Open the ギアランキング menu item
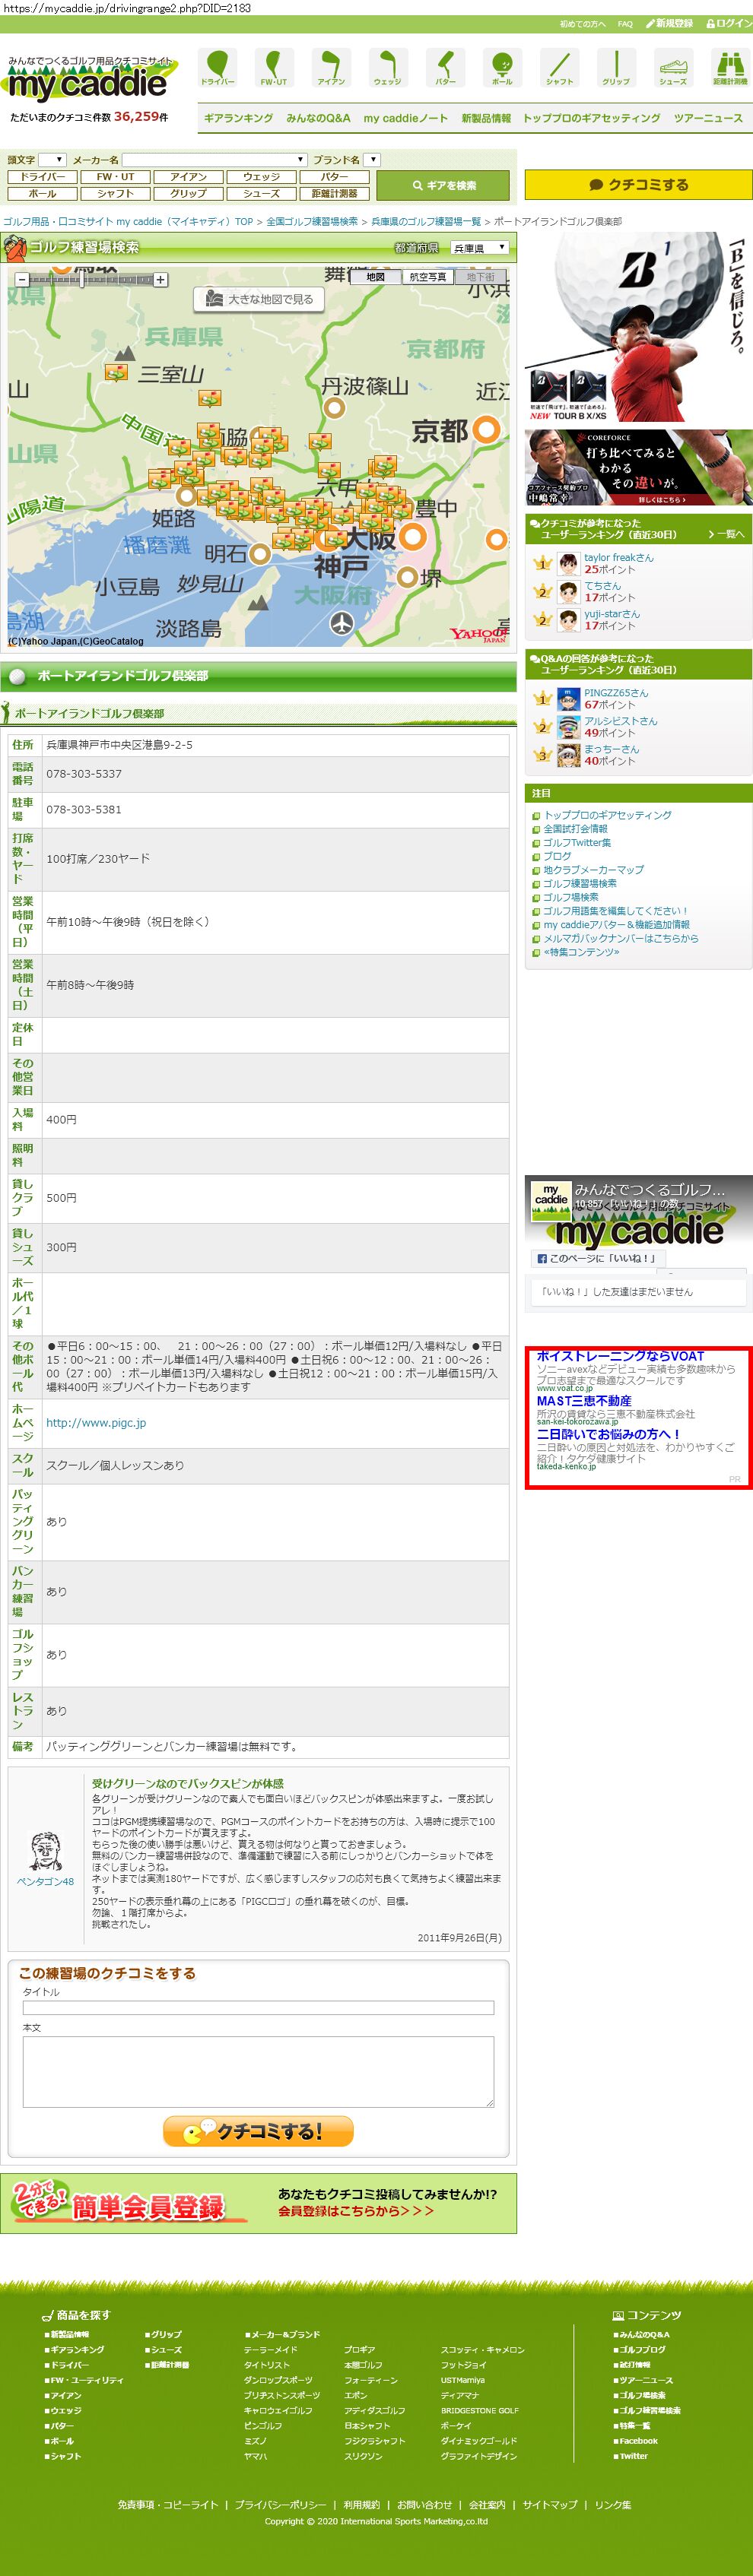This screenshot has height=2576, width=753. (x=238, y=118)
